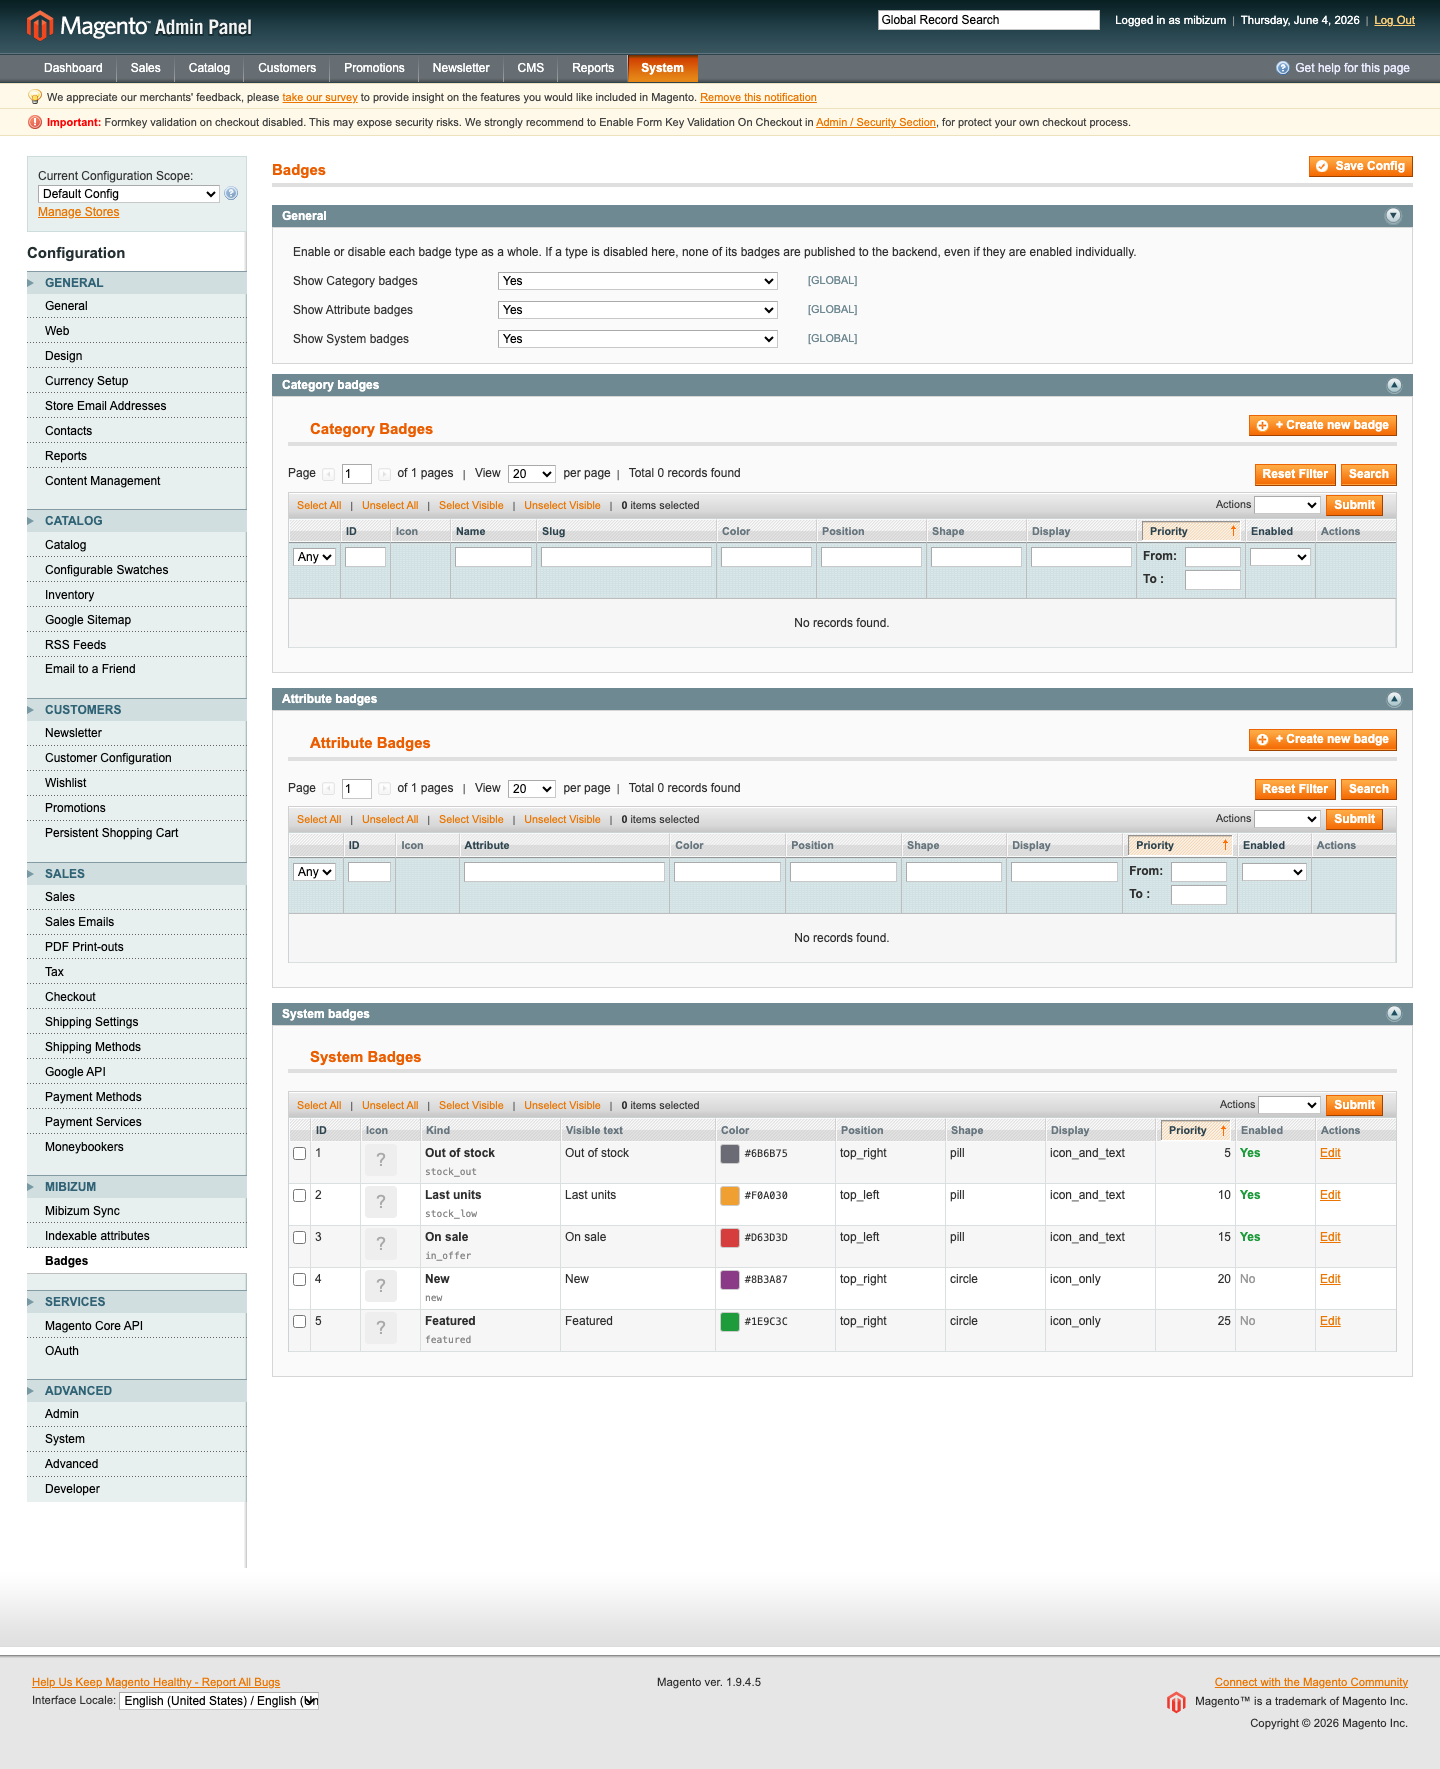Click the scope help icon next to Default Config
The width and height of the screenshot is (1440, 1769).
[x=231, y=194]
